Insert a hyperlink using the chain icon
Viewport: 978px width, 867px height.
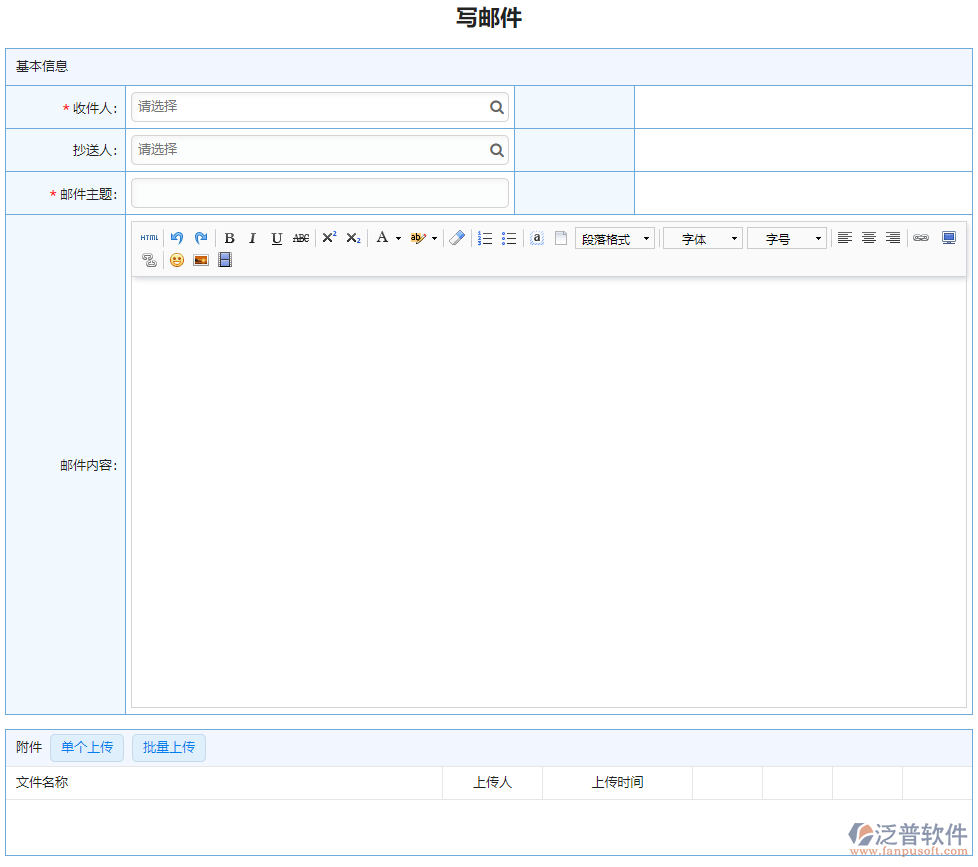(x=921, y=238)
